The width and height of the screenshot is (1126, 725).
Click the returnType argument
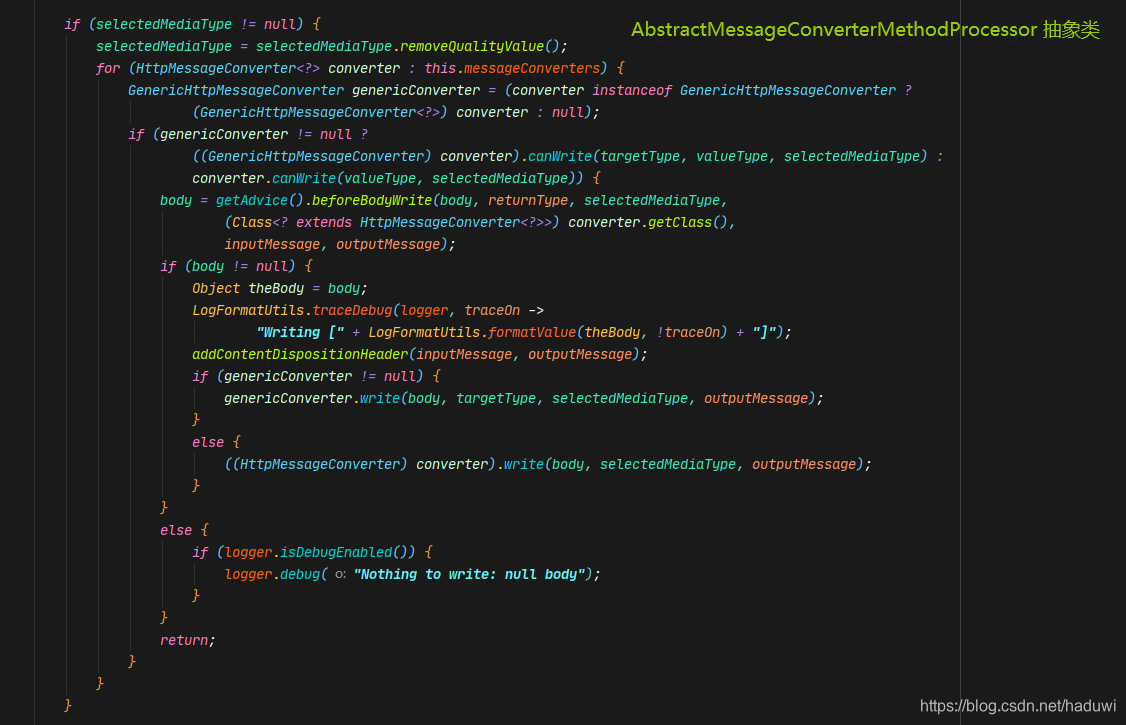click(x=528, y=200)
